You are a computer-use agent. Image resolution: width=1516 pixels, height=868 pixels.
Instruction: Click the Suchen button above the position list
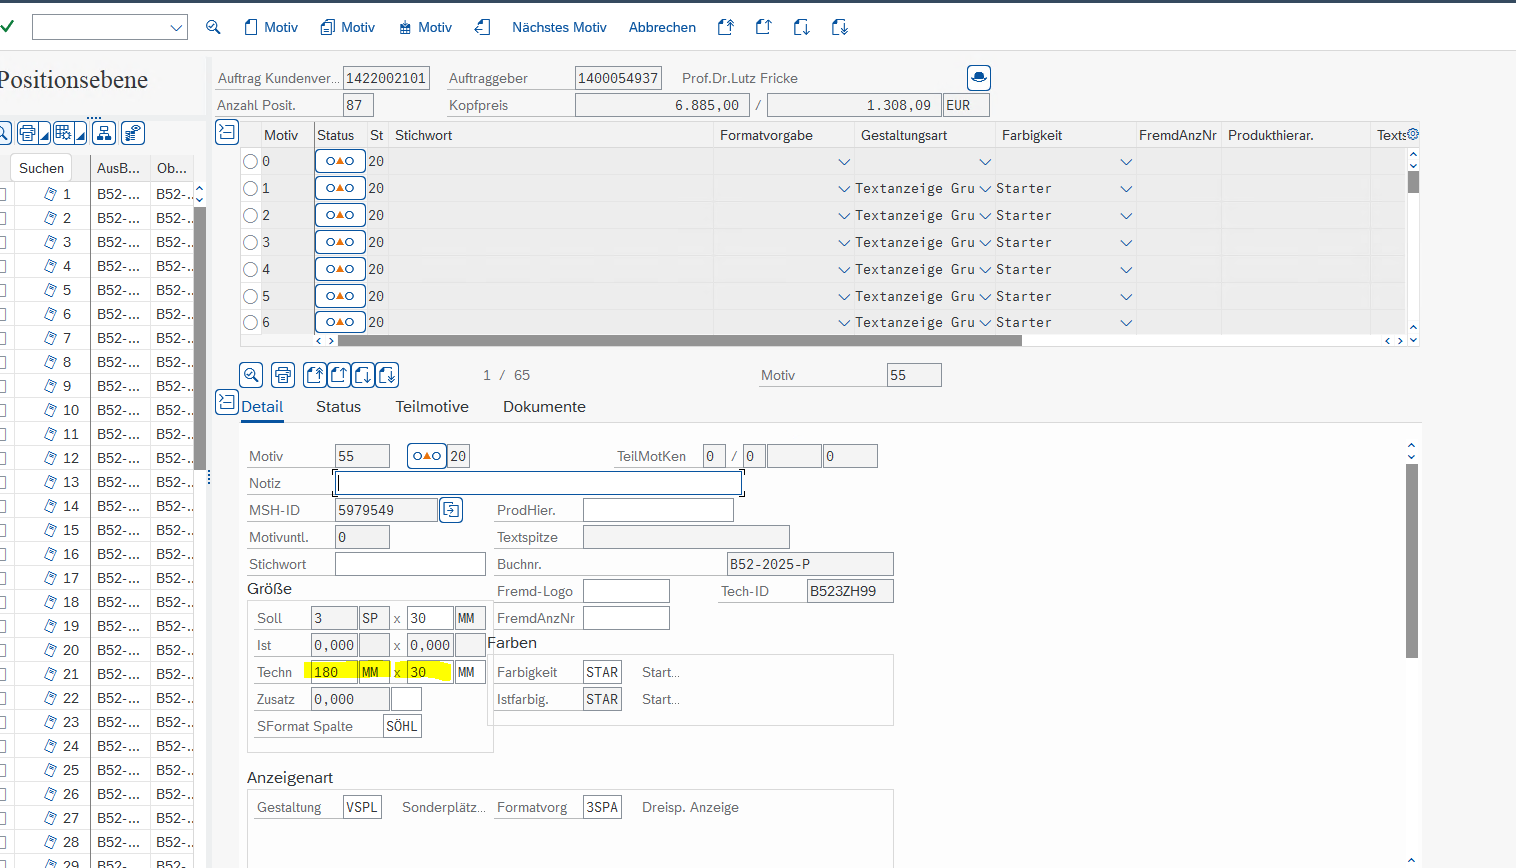(x=41, y=168)
